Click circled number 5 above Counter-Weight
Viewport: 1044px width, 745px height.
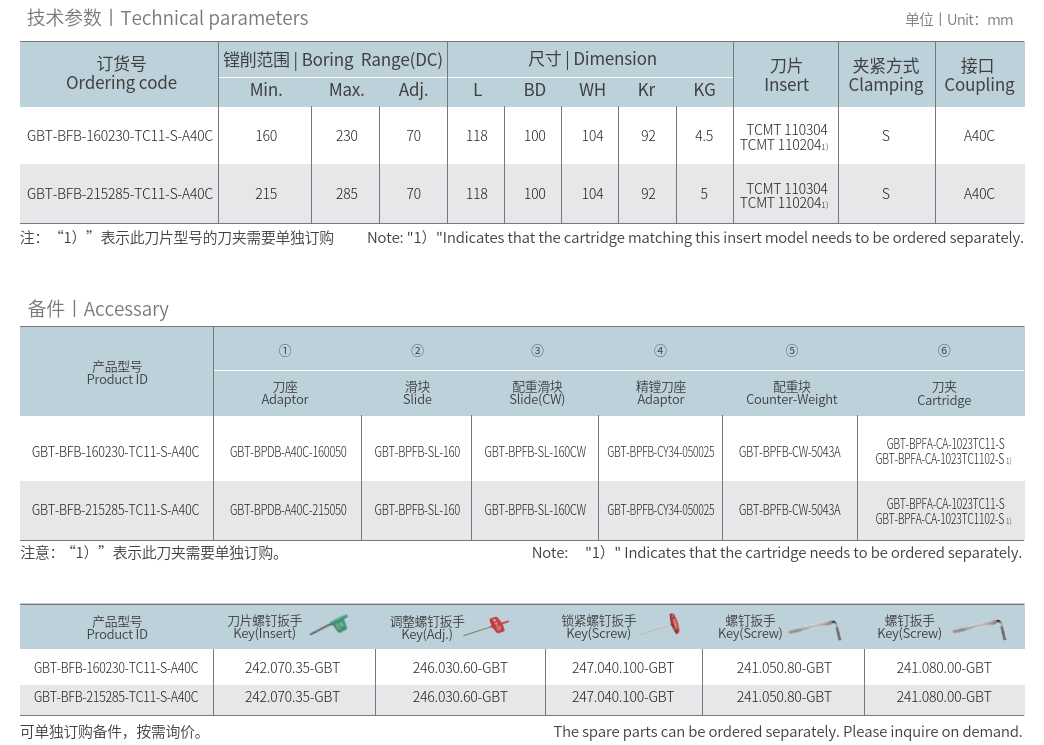pos(792,351)
